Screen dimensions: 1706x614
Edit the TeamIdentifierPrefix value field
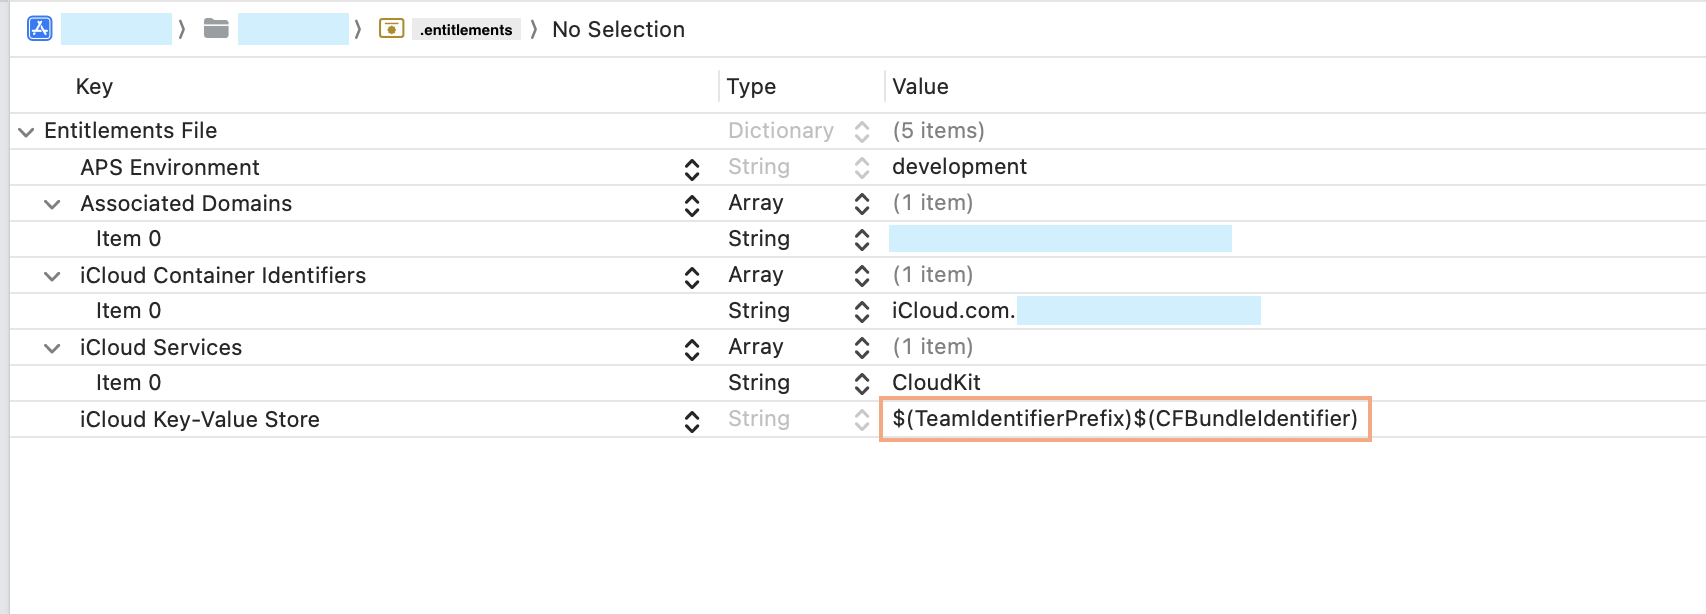coord(1125,419)
